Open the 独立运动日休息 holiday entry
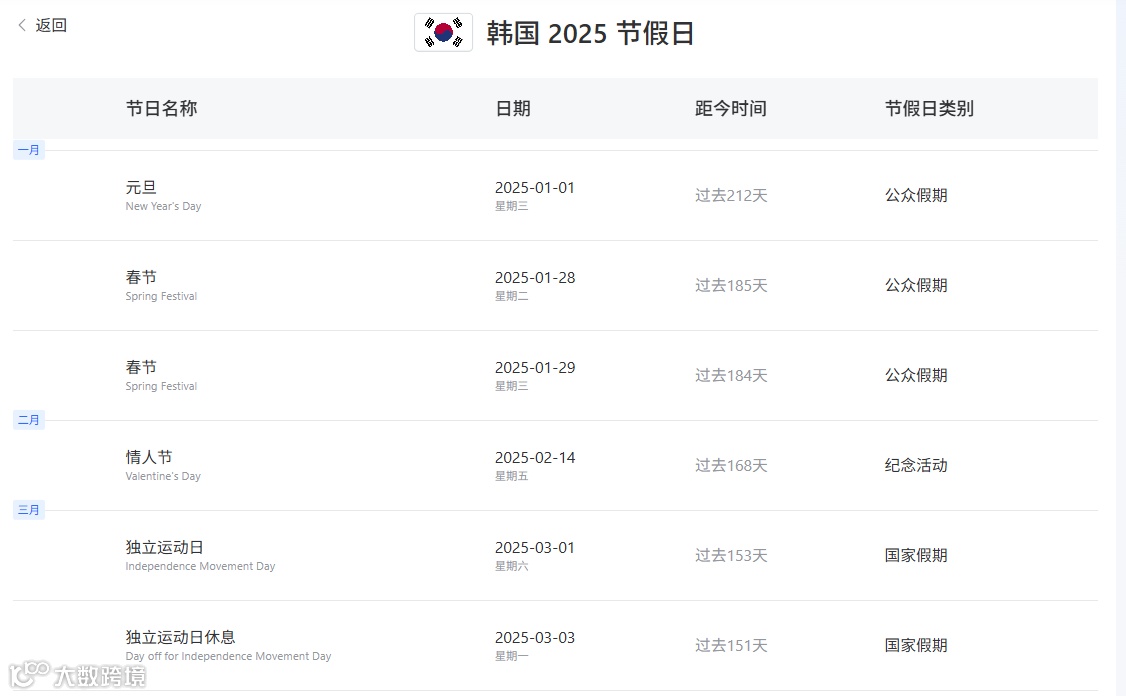Viewport: 1126px width, 696px height. tap(555, 646)
